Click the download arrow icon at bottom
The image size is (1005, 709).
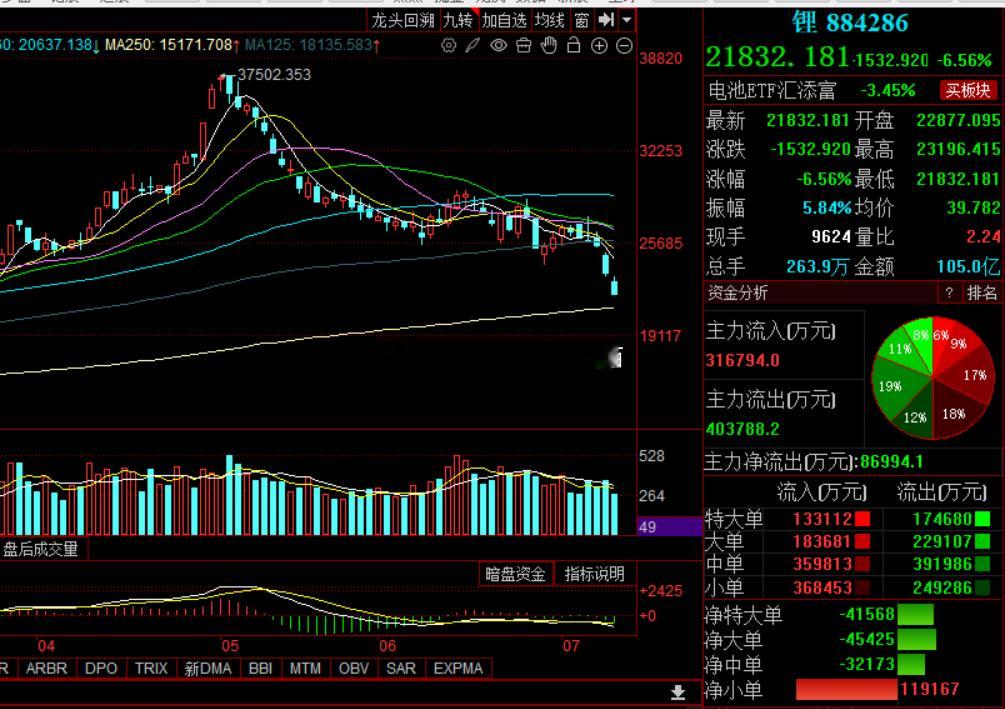678,692
